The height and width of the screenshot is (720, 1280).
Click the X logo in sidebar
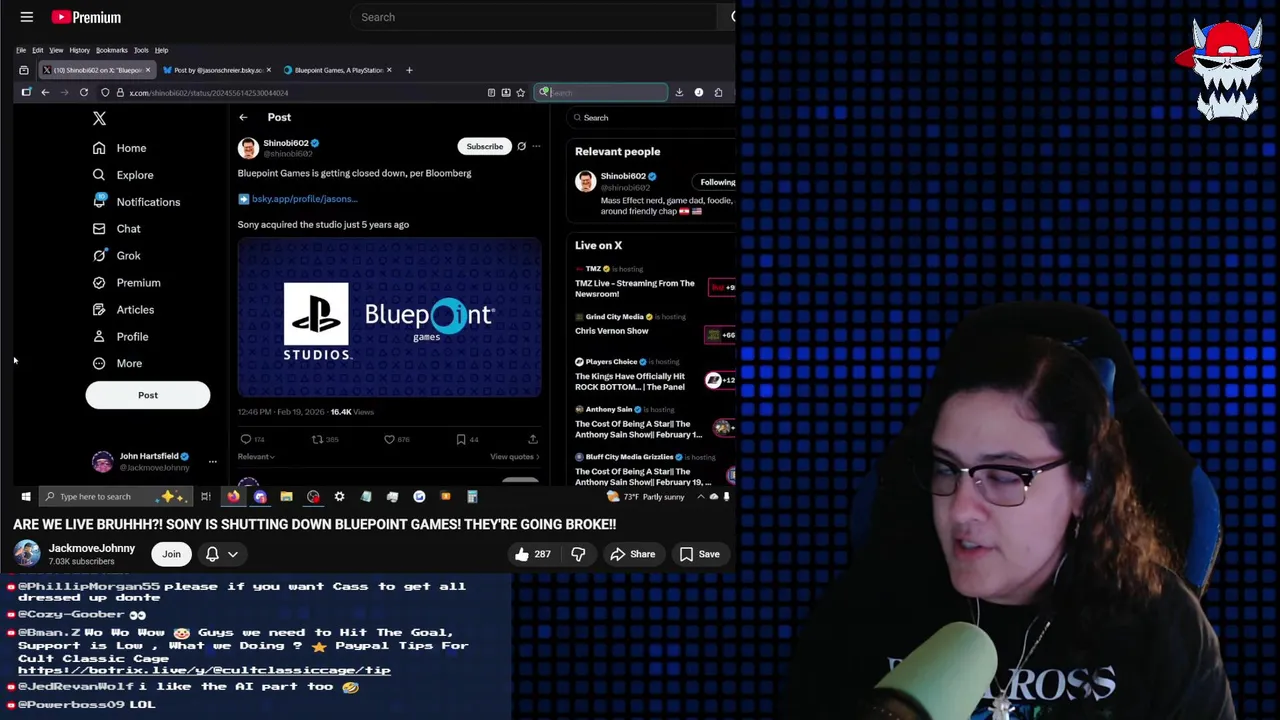pos(99,118)
